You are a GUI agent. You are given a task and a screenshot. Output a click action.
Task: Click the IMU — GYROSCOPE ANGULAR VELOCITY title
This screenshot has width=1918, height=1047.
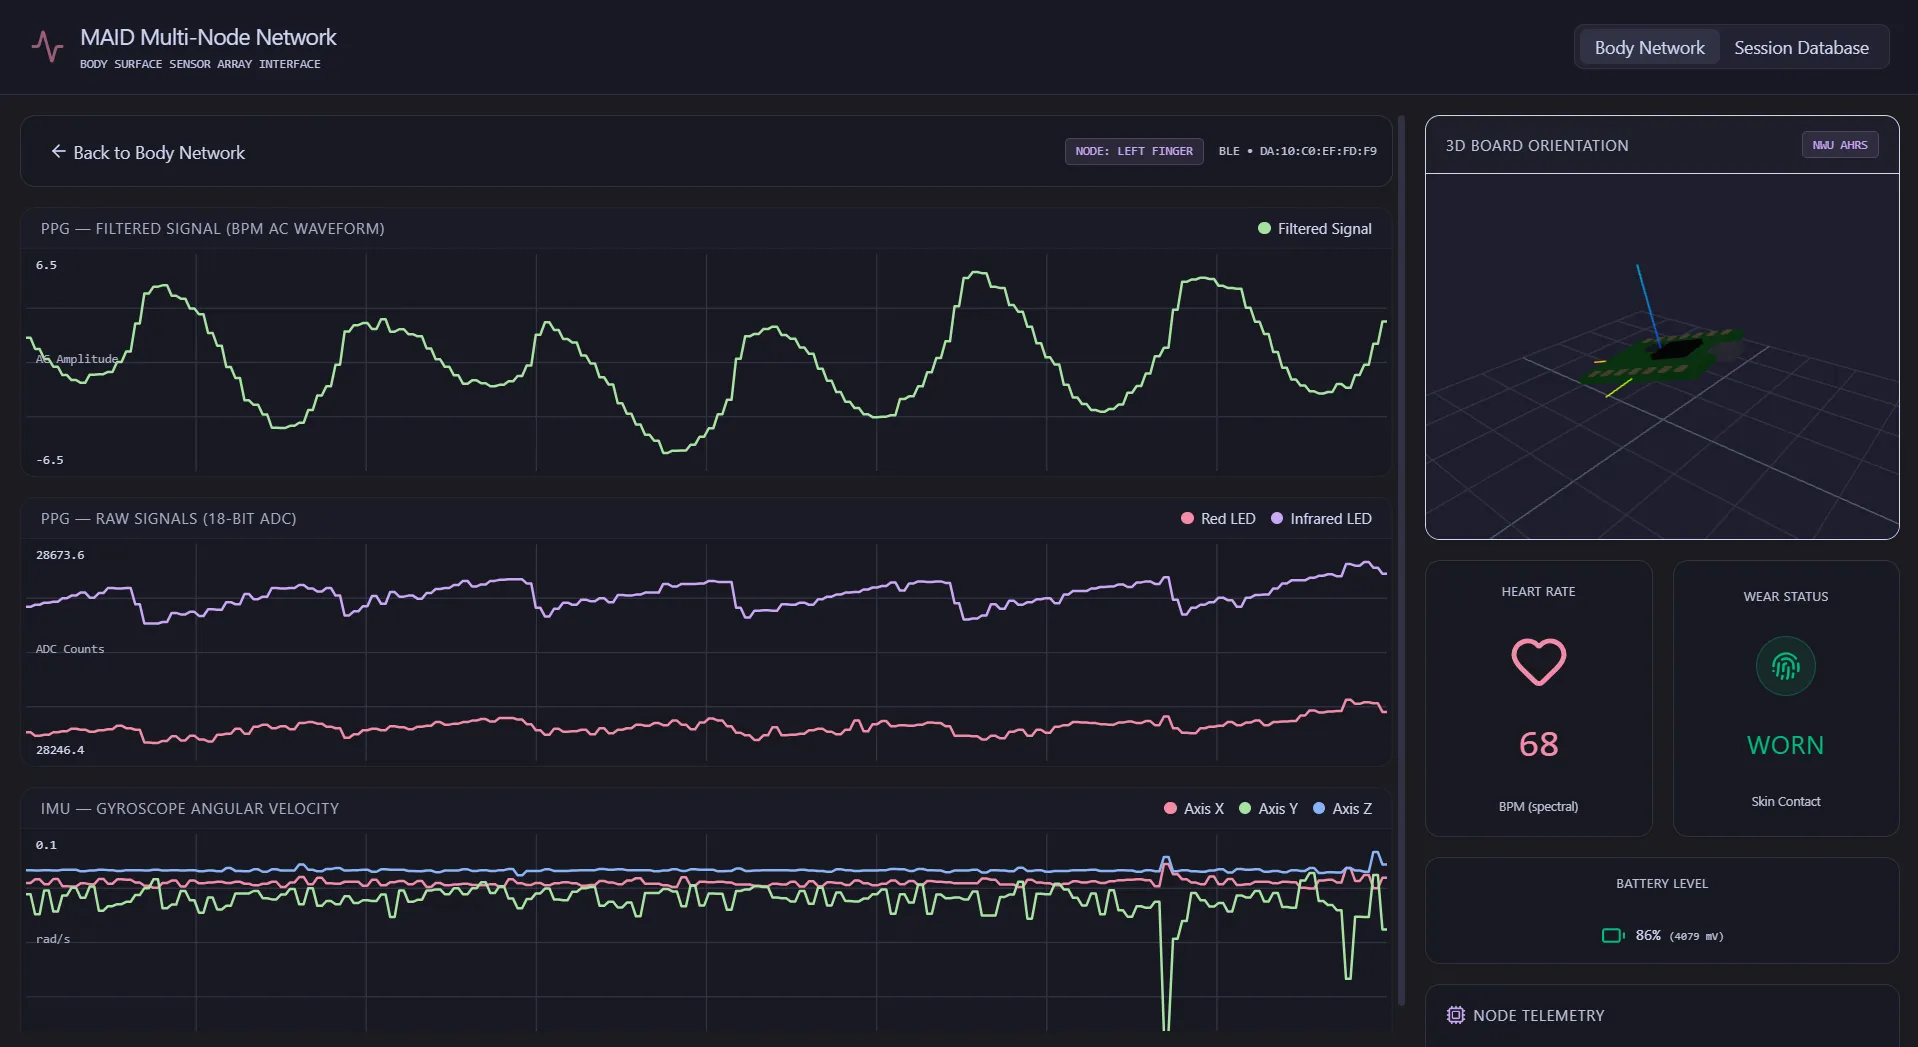[x=190, y=809]
